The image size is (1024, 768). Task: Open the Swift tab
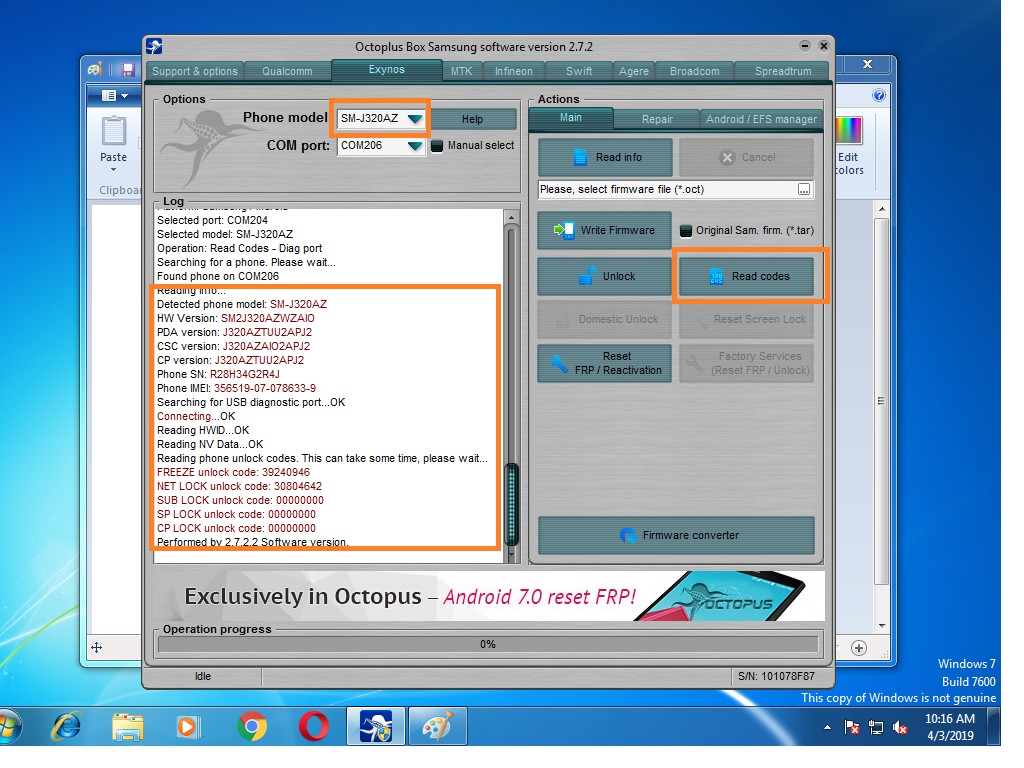point(579,71)
